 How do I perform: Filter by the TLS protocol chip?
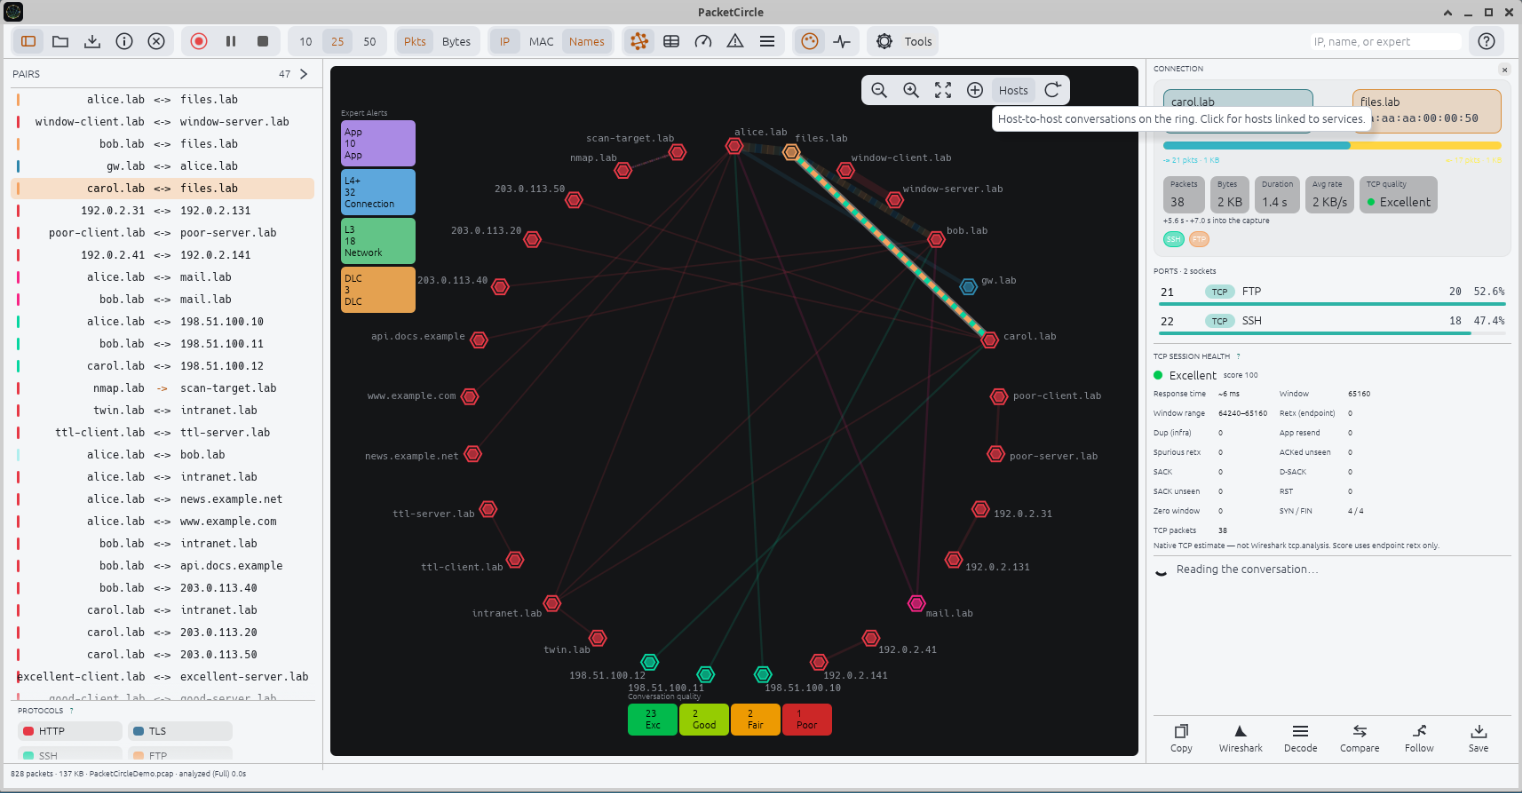180,731
